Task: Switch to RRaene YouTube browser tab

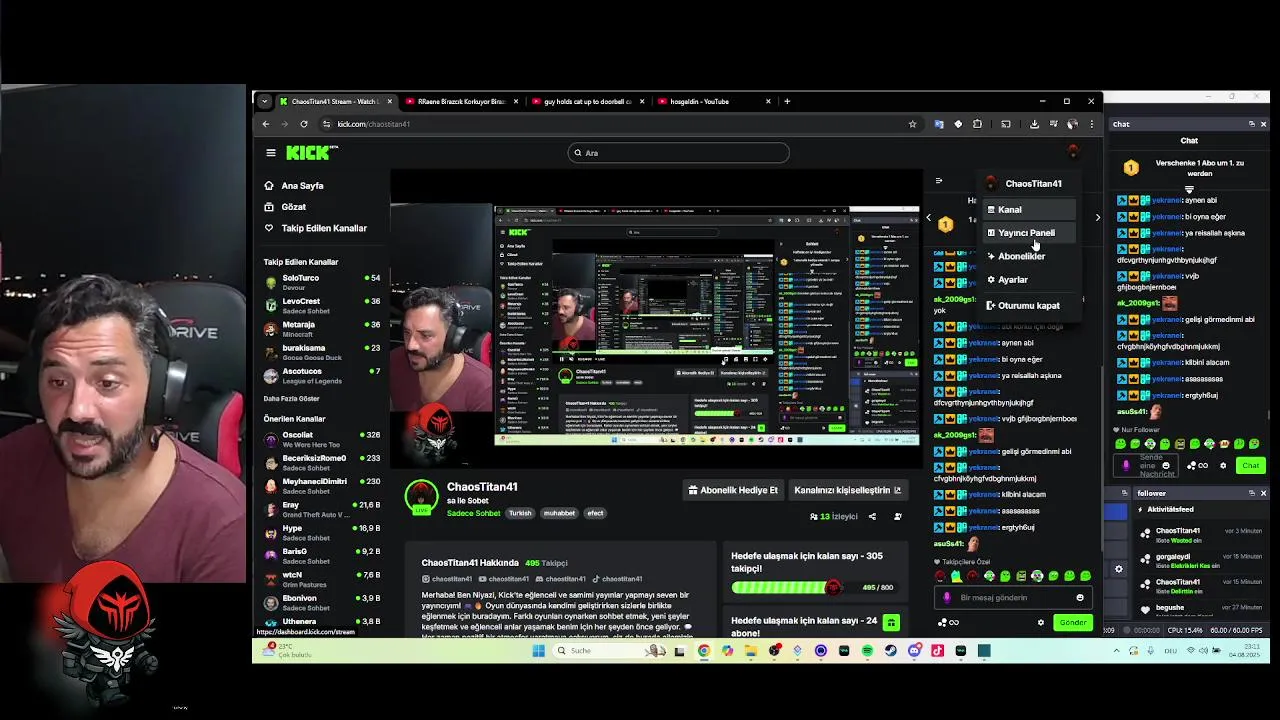Action: [x=462, y=101]
